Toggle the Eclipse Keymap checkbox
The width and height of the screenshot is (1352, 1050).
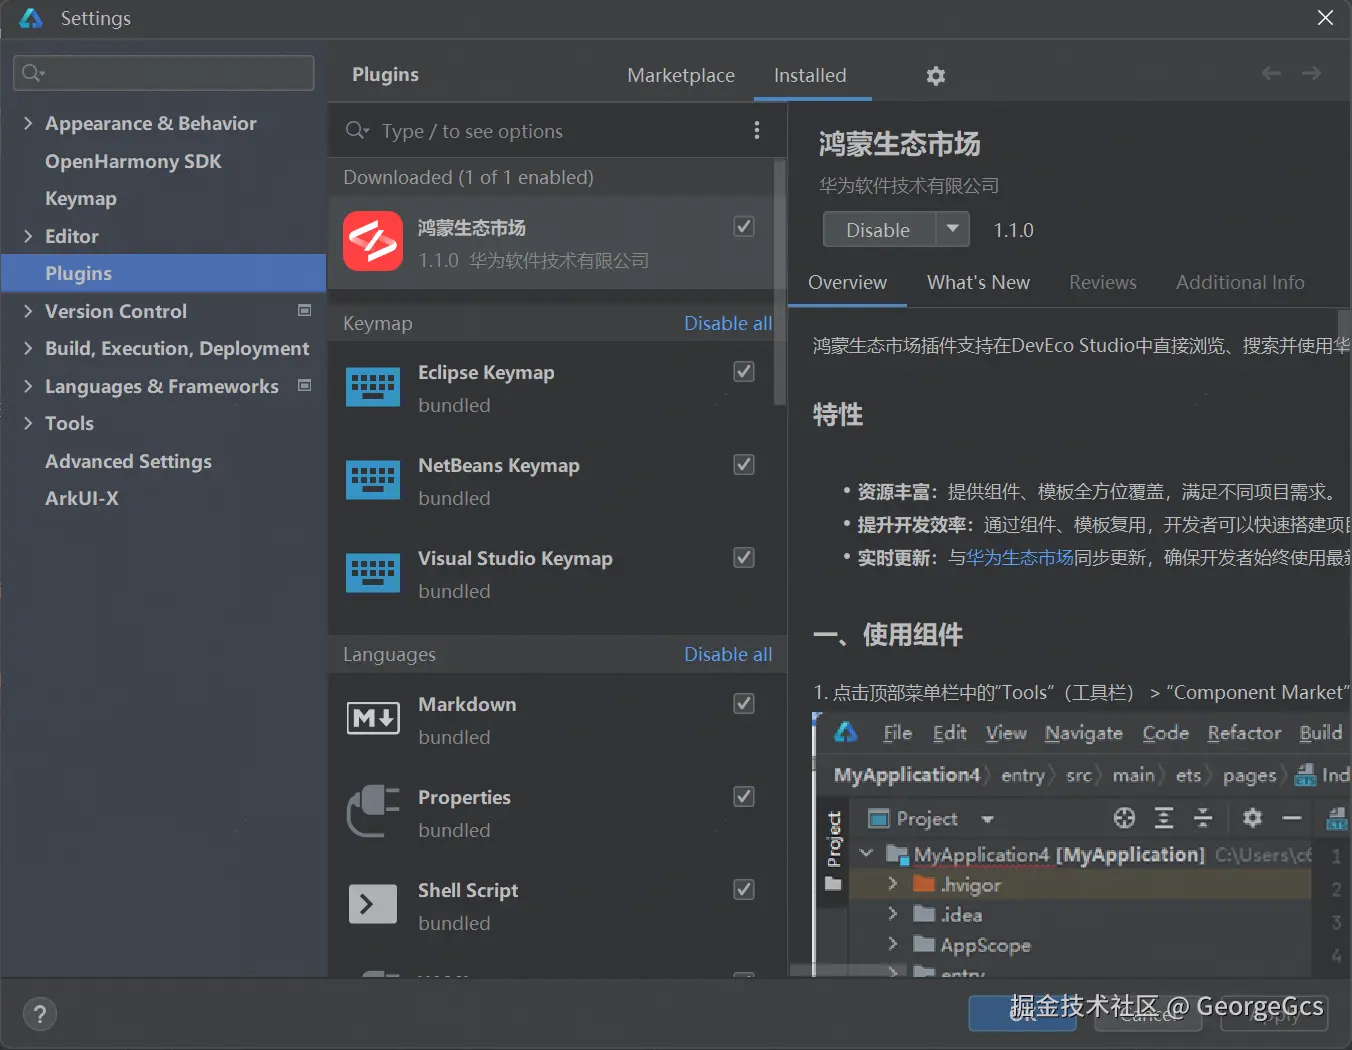tap(744, 371)
